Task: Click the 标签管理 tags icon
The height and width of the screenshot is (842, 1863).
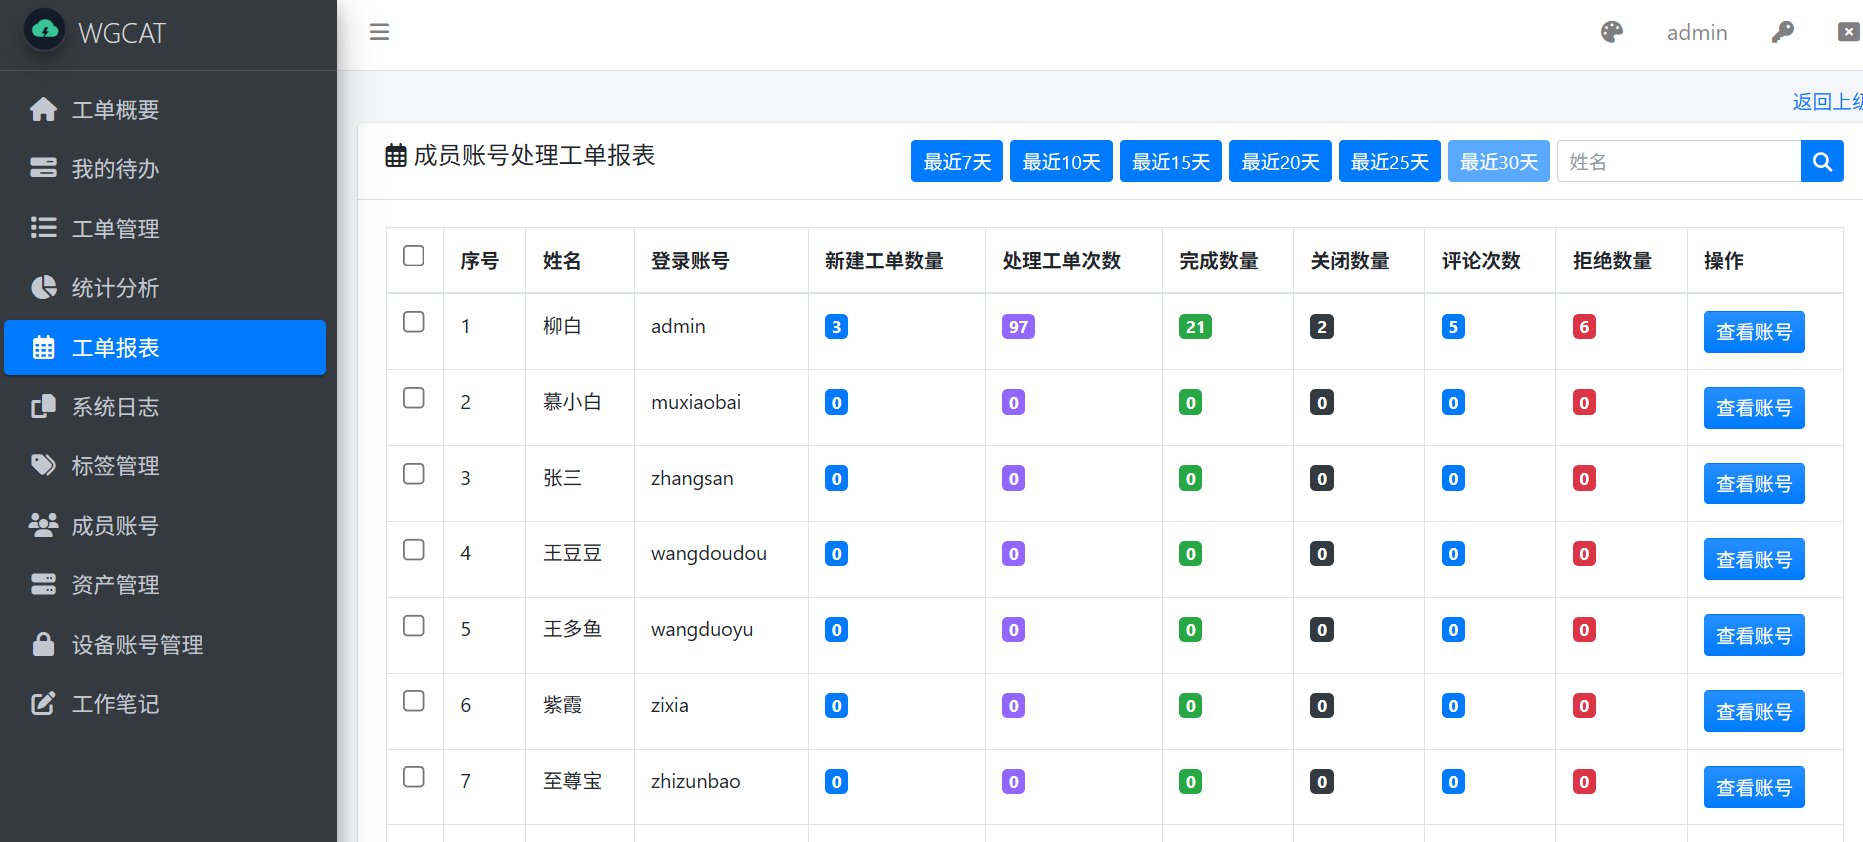Action: coord(43,466)
